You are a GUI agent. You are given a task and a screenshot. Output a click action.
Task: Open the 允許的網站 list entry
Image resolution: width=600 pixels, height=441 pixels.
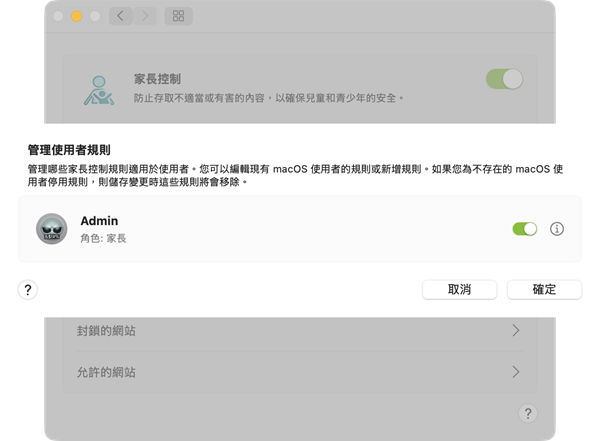[300, 372]
